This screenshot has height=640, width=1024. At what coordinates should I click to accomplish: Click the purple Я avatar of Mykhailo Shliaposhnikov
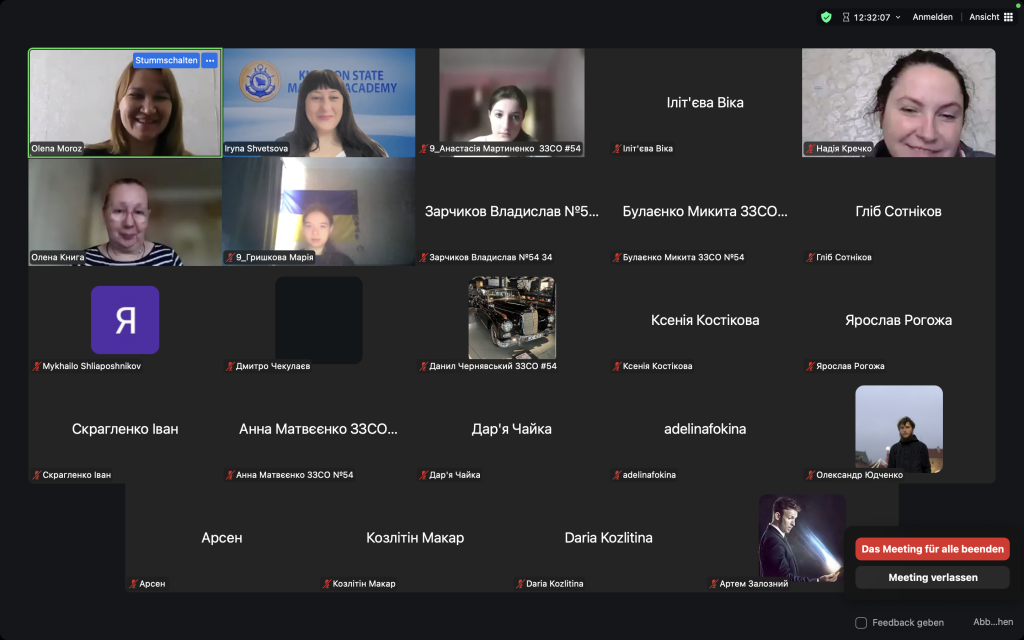pyautogui.click(x=125, y=320)
